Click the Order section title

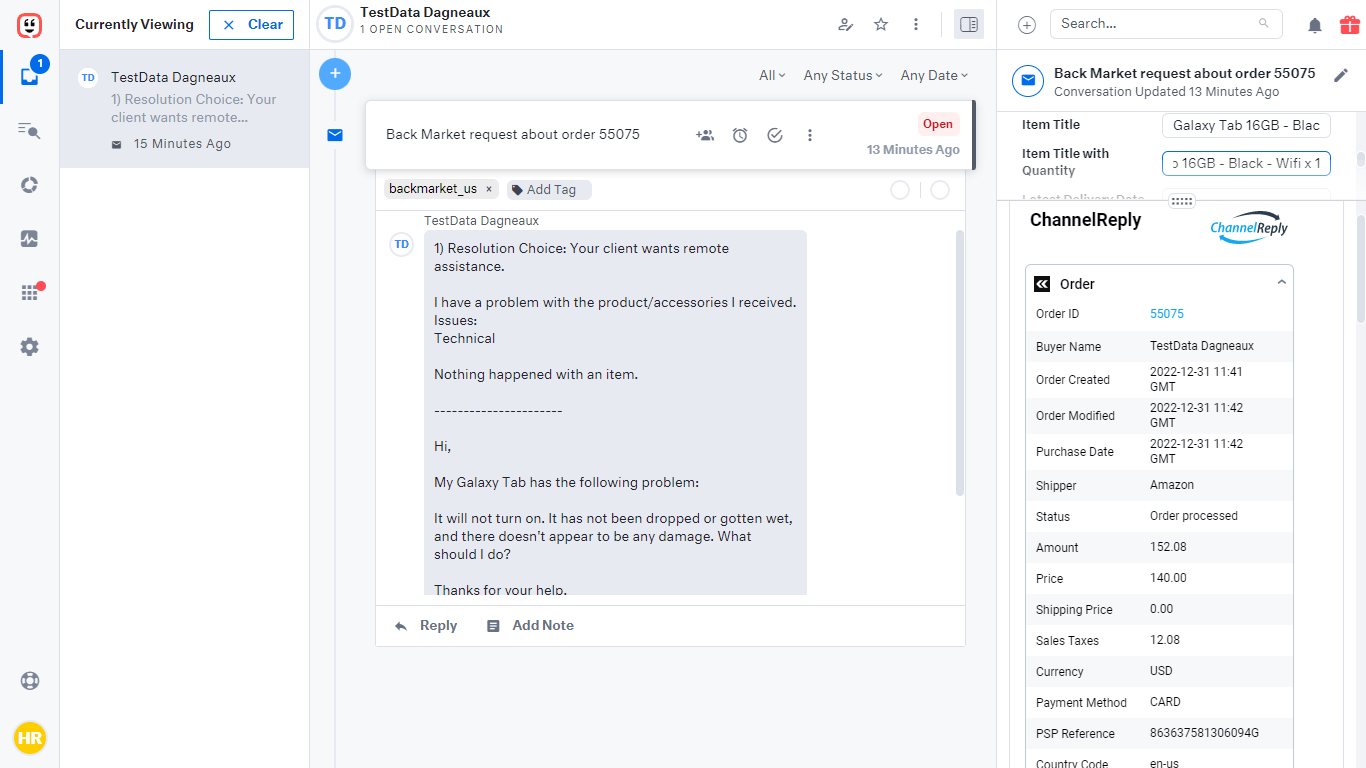(1077, 284)
